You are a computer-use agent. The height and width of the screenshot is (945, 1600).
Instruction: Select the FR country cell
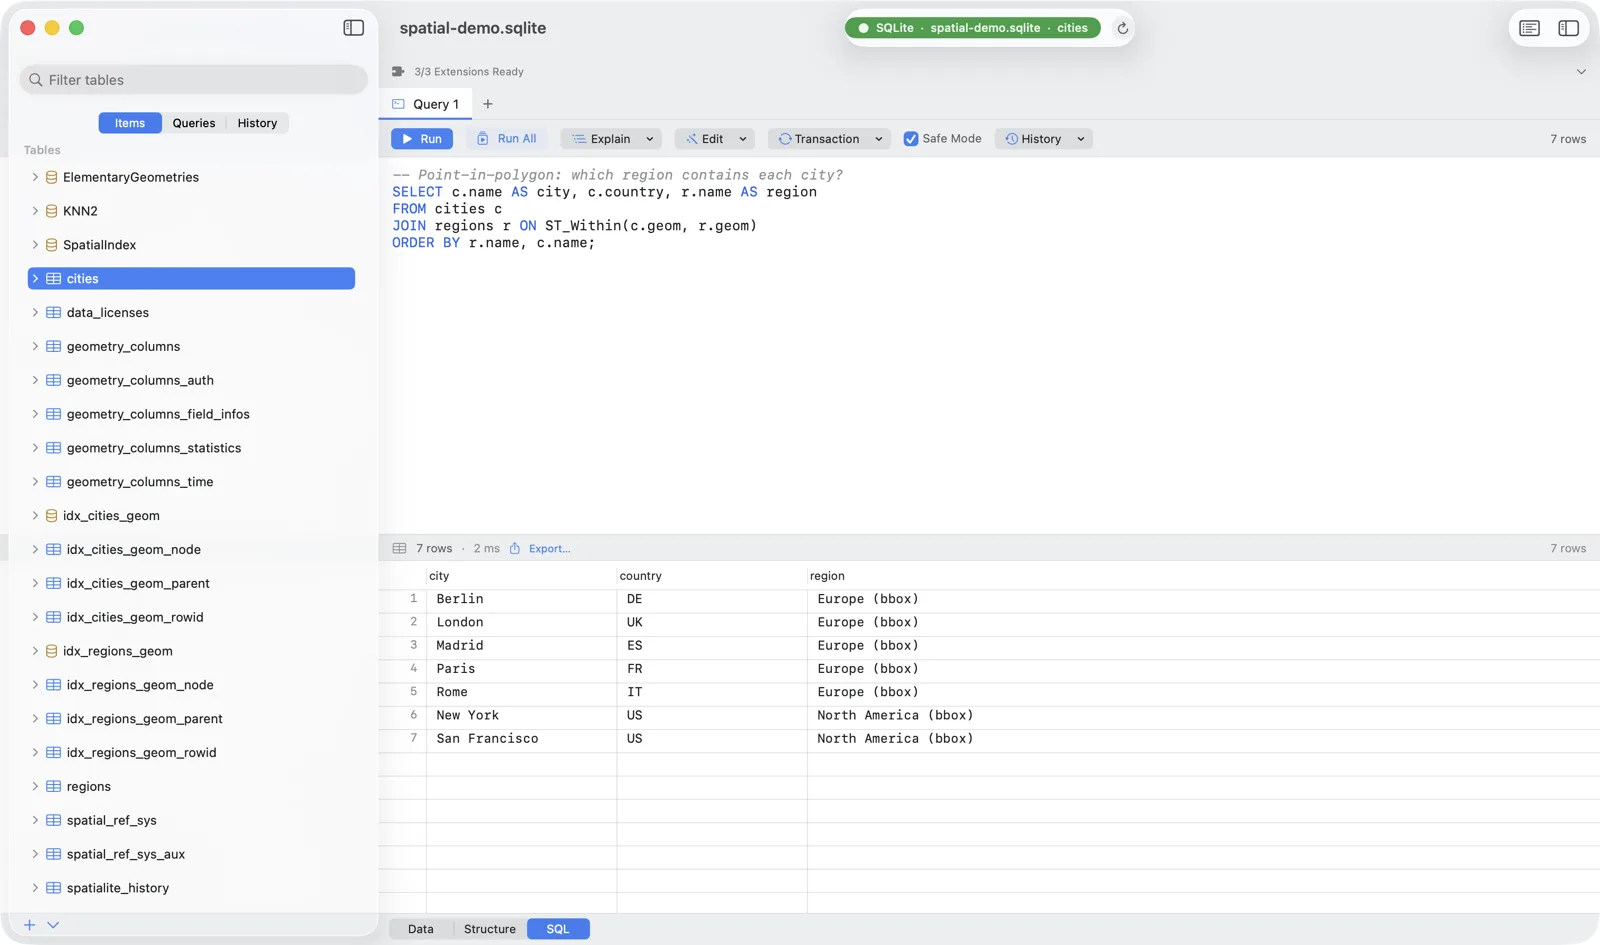[712, 669]
